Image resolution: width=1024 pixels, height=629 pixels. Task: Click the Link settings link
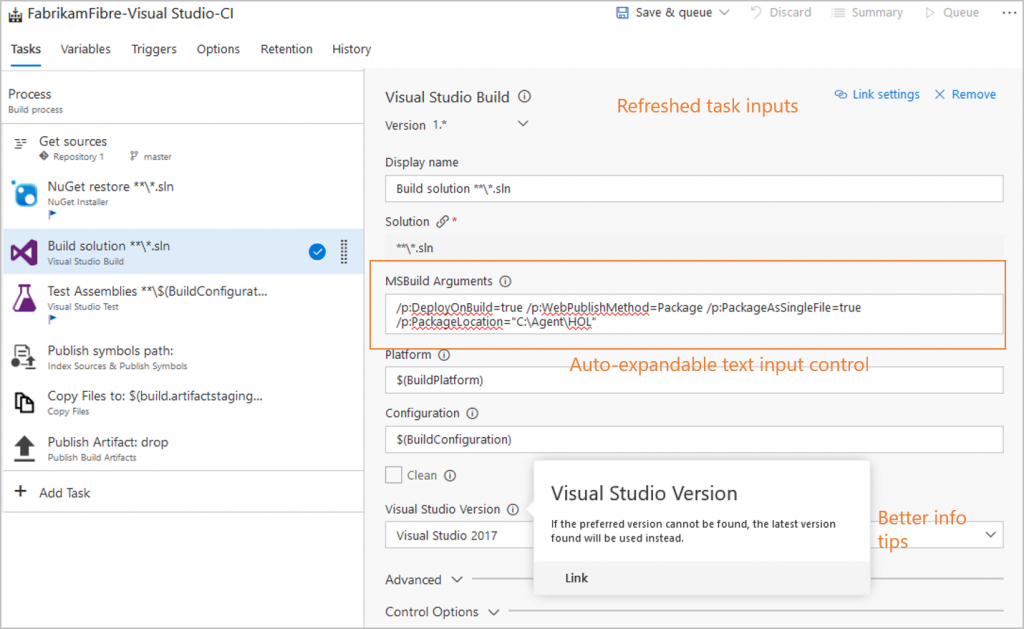(877, 95)
